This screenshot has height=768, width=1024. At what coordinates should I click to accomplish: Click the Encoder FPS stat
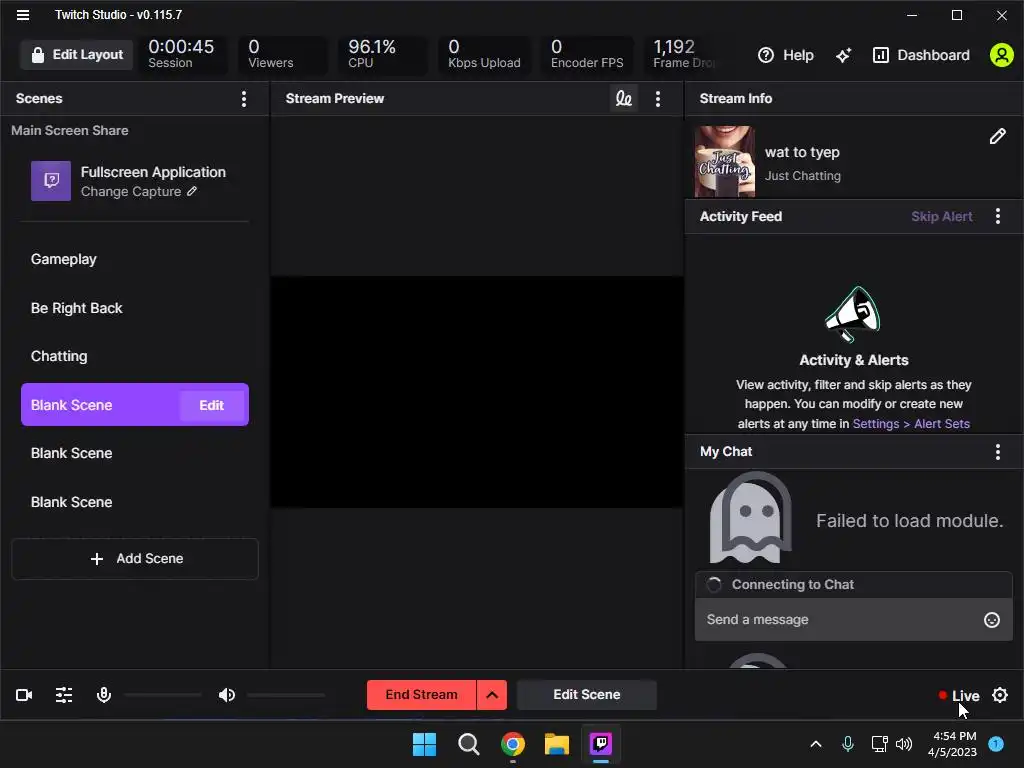[586, 54]
